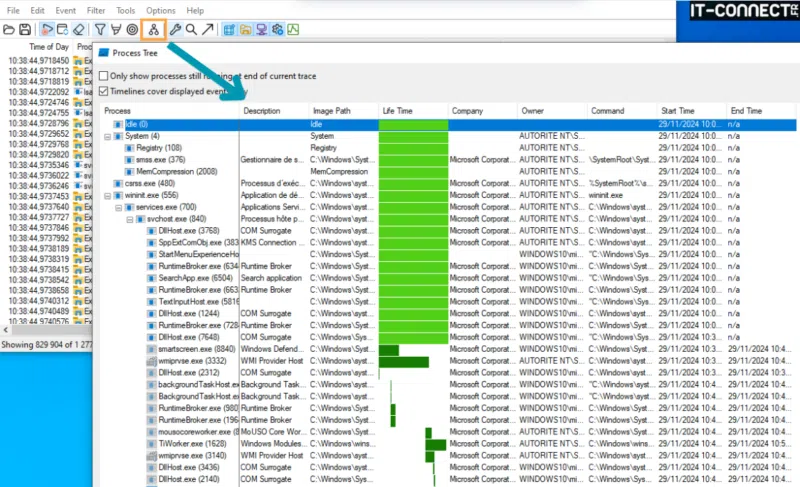Viewport: 800px width, 487px height.
Task: Collapse the services.exe (700) tree node
Action: [118, 208]
